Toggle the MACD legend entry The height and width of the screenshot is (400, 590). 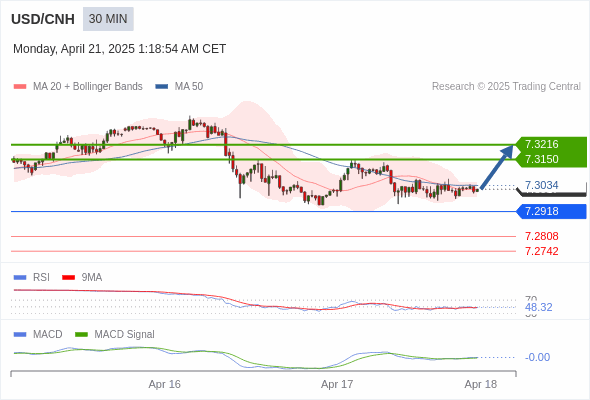pyautogui.click(x=38, y=334)
